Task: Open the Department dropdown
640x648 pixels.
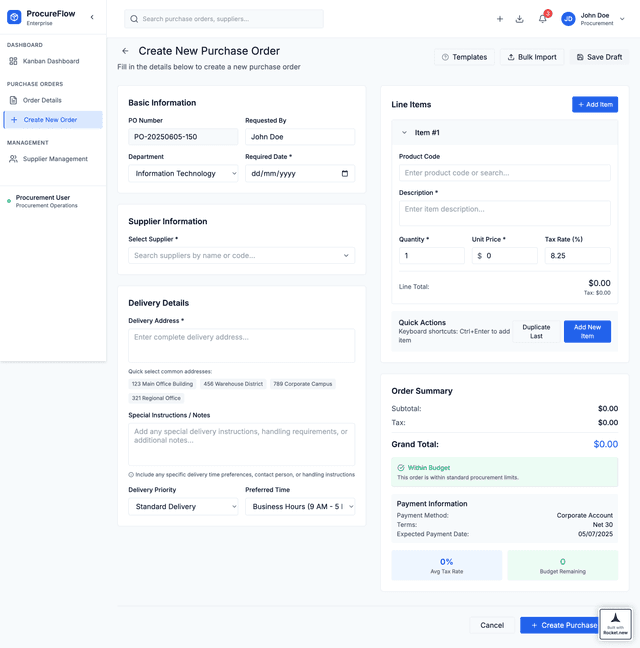Action: coord(183,174)
